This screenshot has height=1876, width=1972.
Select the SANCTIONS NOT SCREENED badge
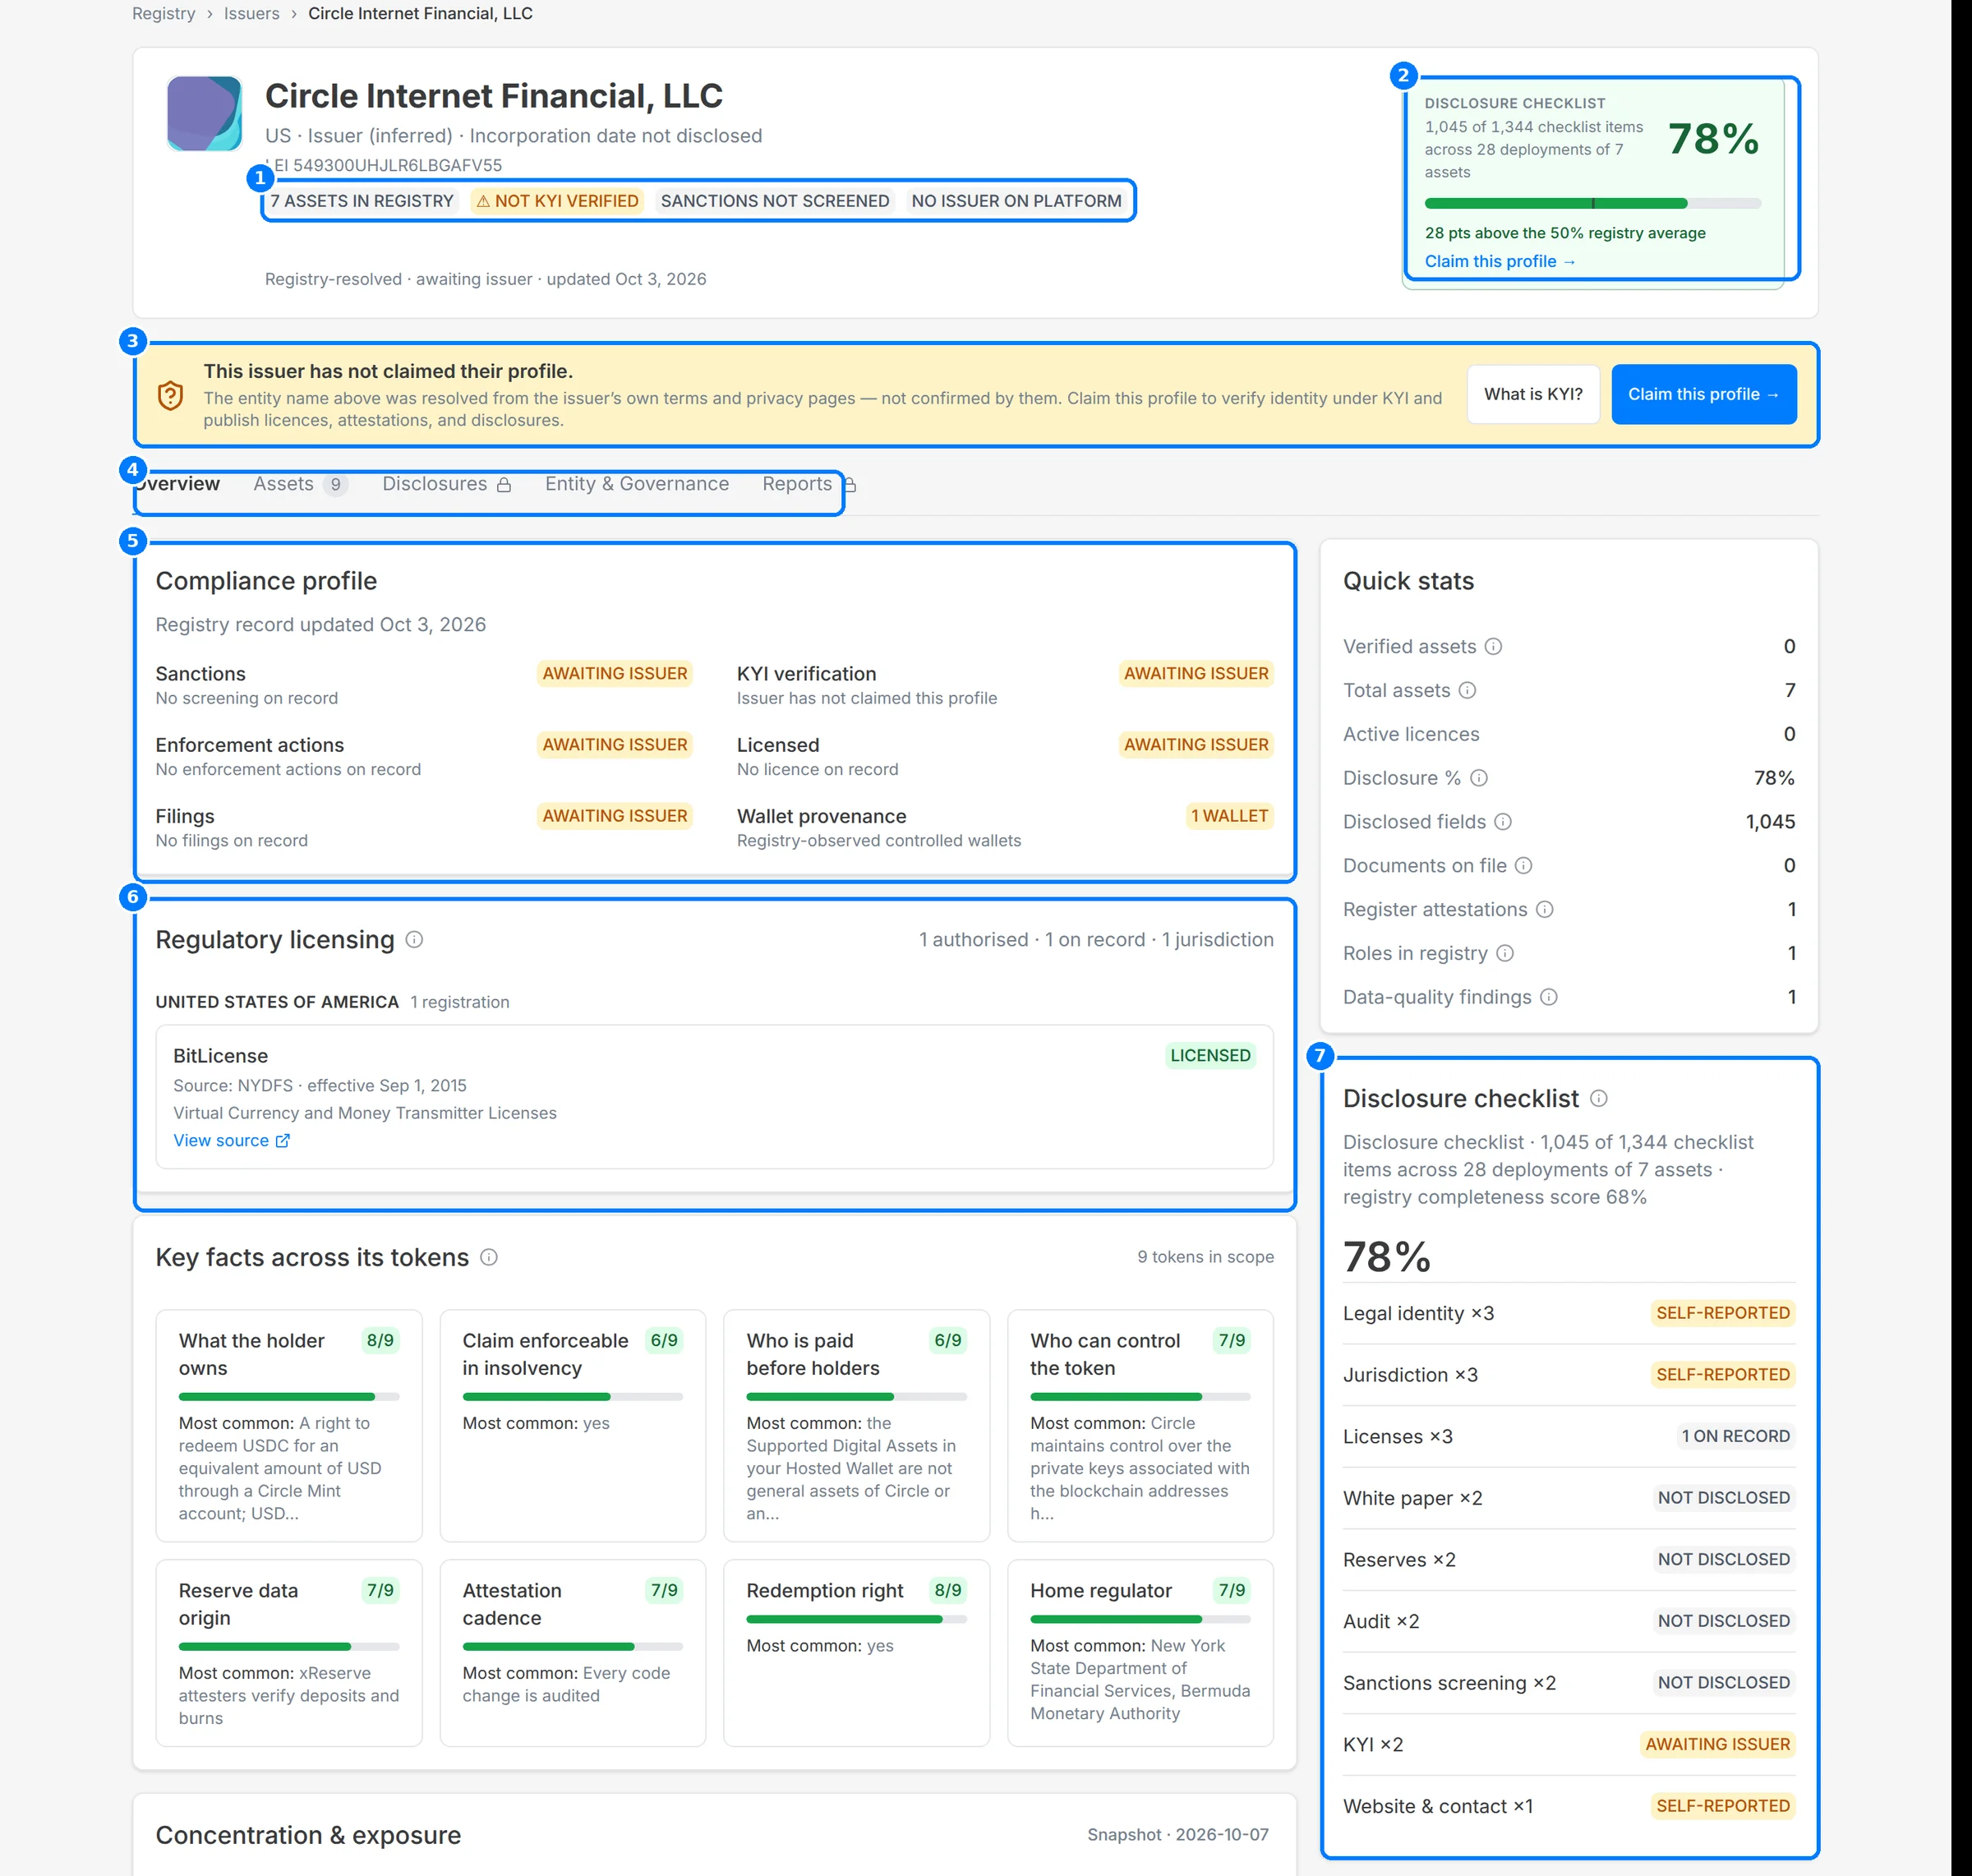(x=775, y=201)
